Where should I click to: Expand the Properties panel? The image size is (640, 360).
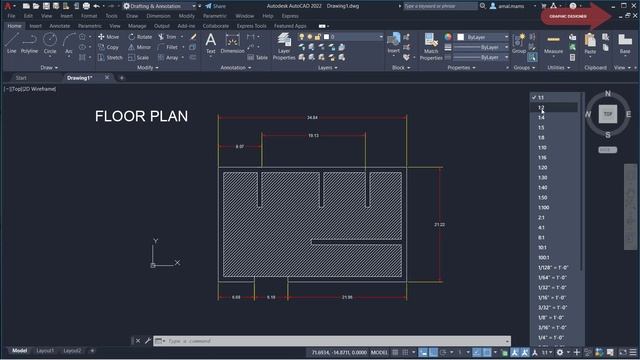461,68
